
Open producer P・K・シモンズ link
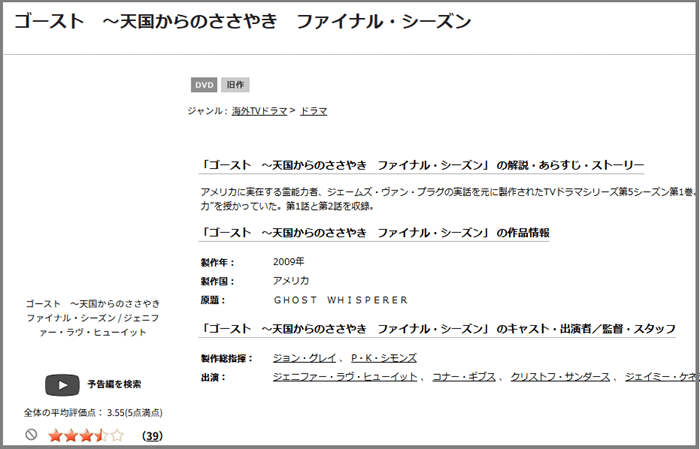(x=384, y=358)
